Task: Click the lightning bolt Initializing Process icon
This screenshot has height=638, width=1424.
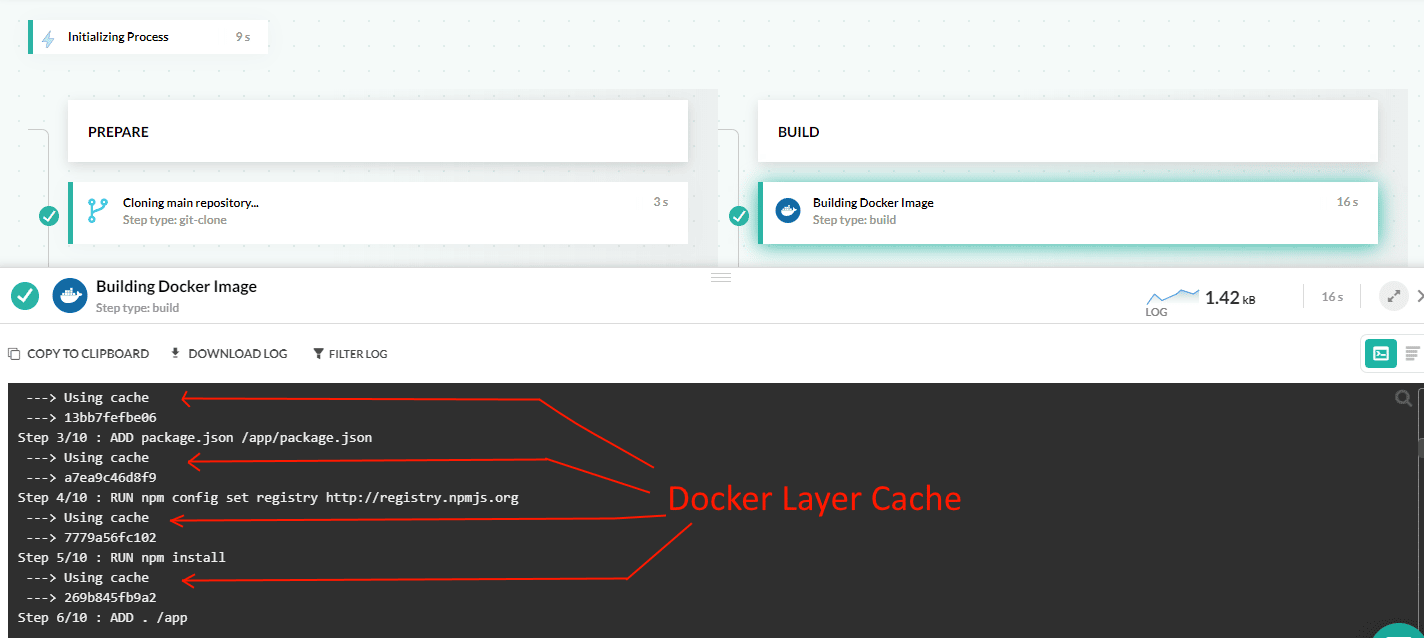Action: pyautogui.click(x=48, y=38)
